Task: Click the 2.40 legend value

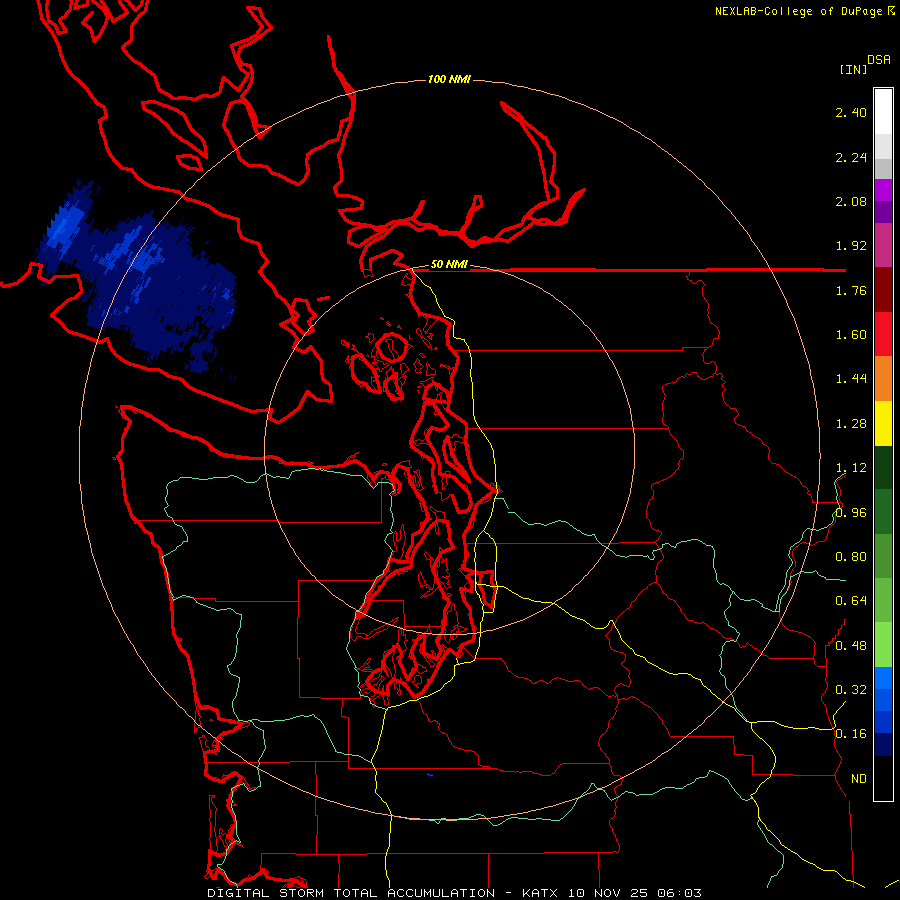Action: 851,112
